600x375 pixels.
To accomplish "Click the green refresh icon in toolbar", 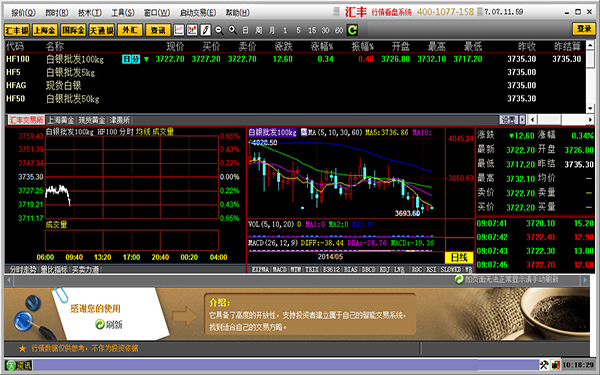I will (x=352, y=30).
